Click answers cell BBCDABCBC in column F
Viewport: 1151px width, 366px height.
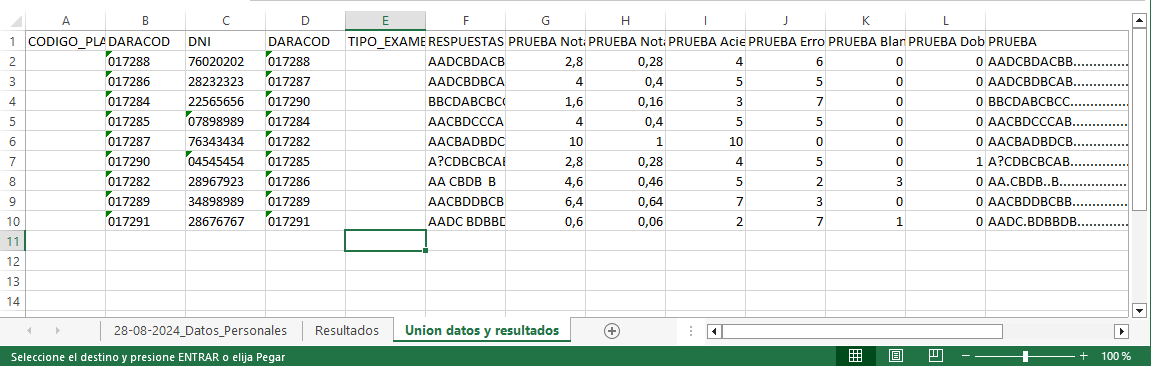point(465,102)
